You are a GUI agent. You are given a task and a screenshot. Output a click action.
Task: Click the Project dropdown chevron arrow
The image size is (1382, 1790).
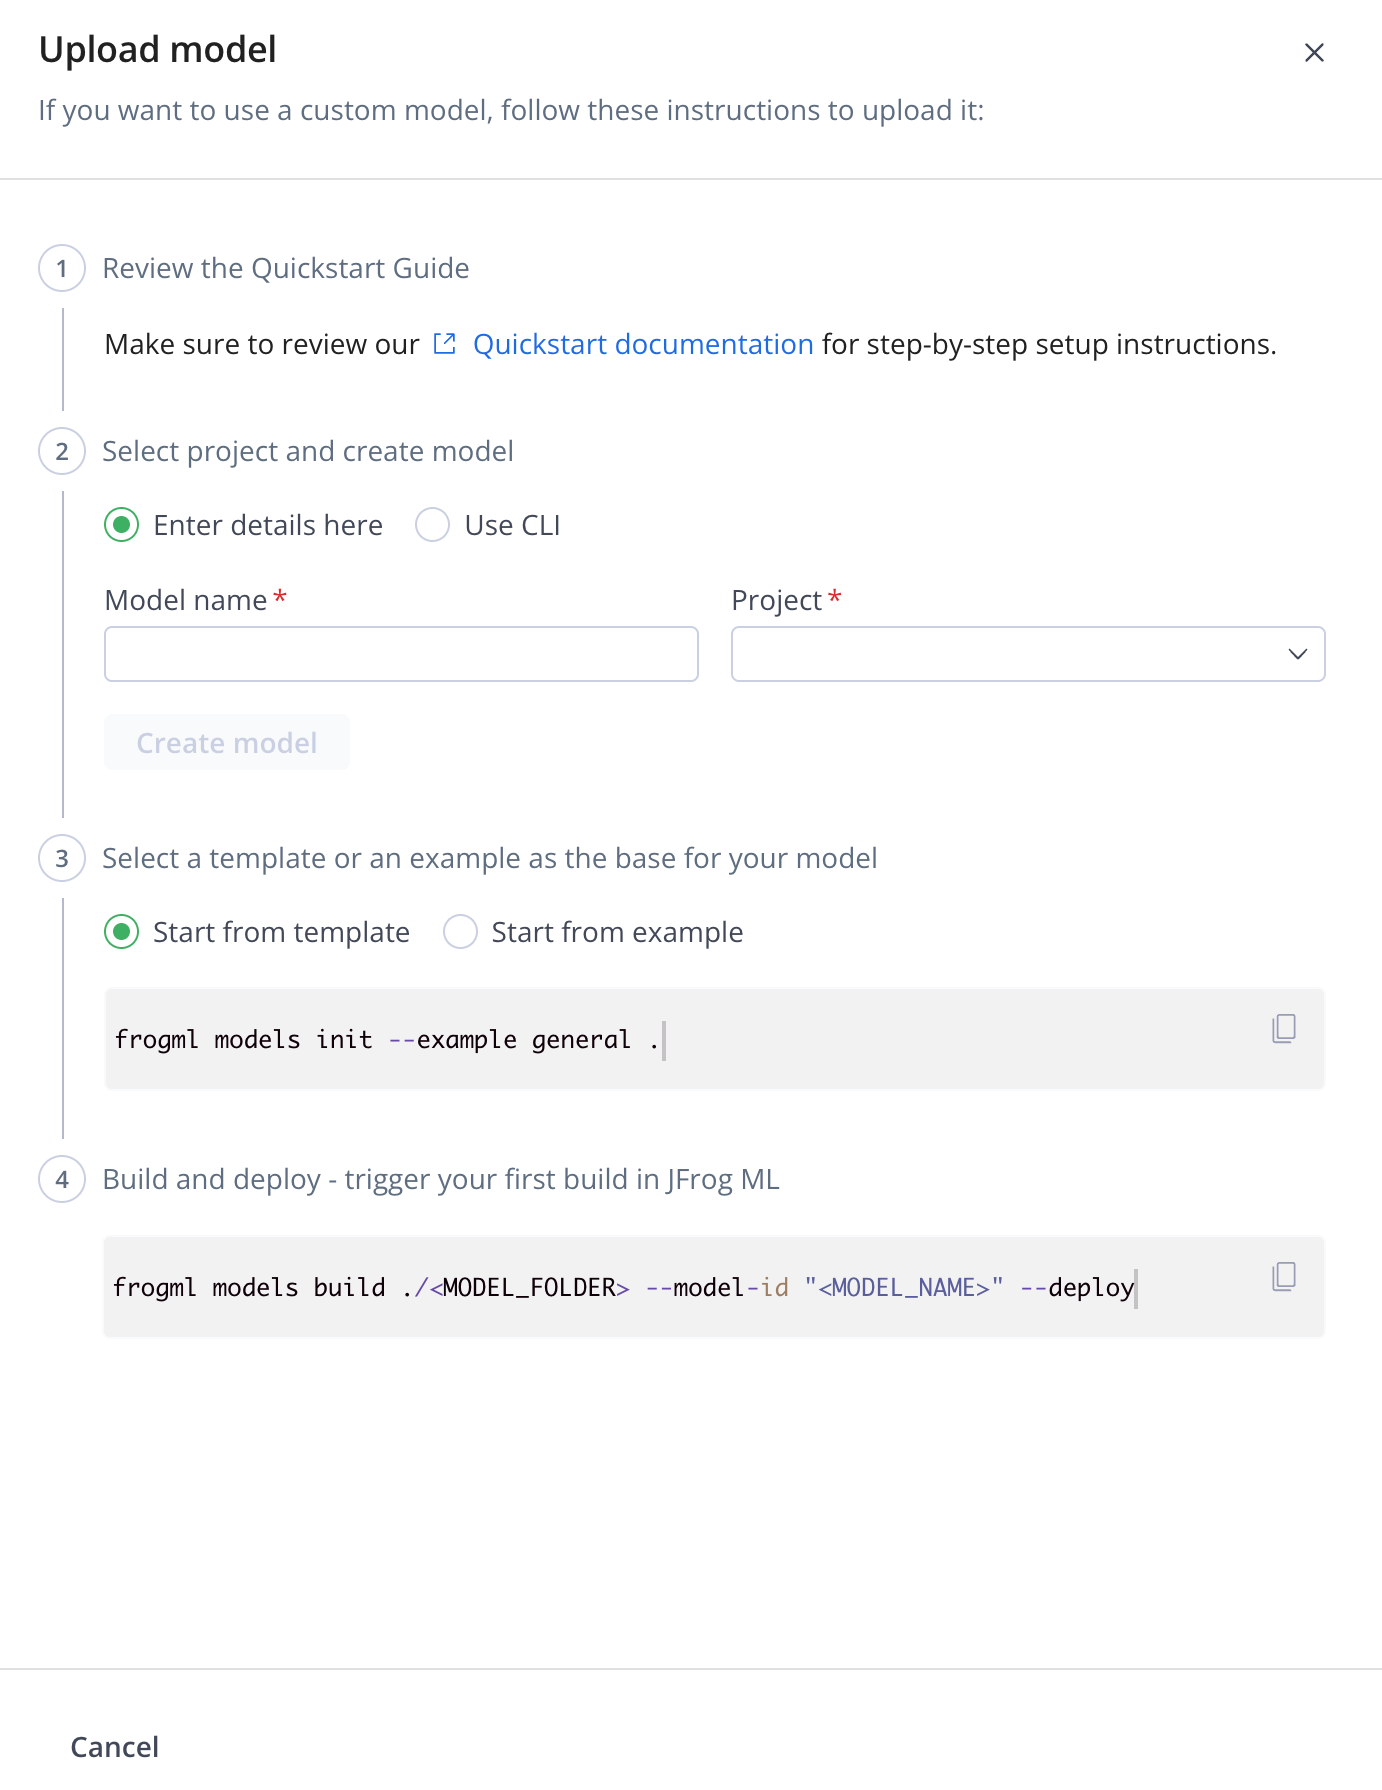tap(1298, 654)
